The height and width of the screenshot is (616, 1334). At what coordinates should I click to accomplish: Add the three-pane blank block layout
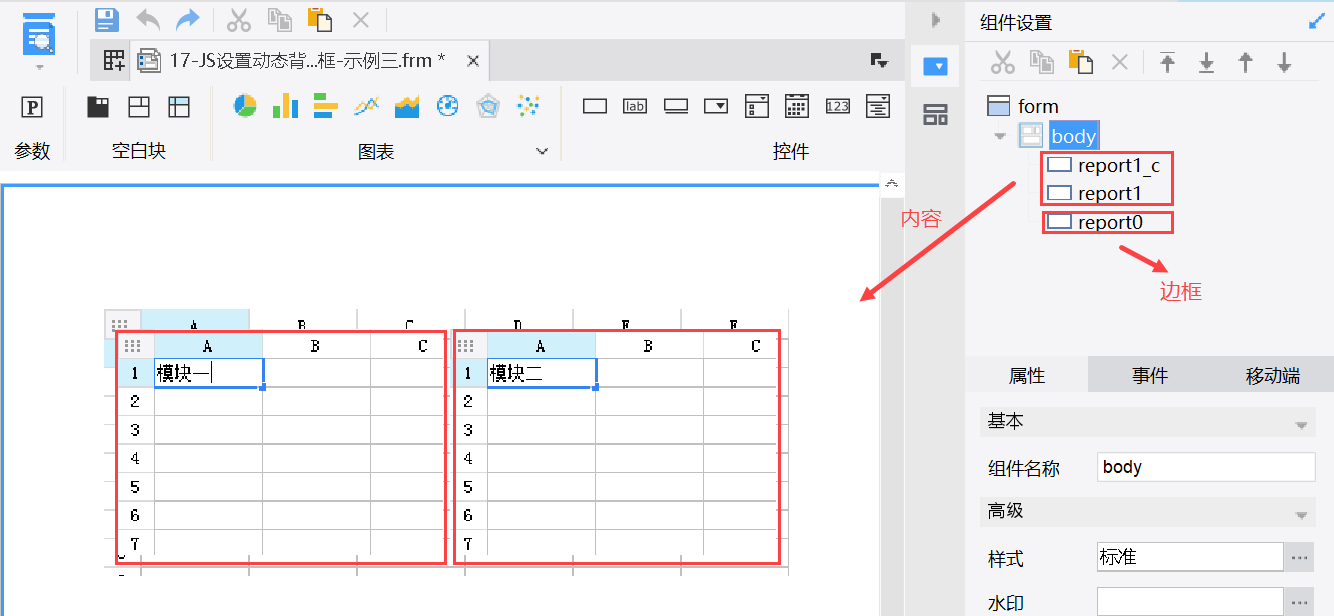[139, 106]
